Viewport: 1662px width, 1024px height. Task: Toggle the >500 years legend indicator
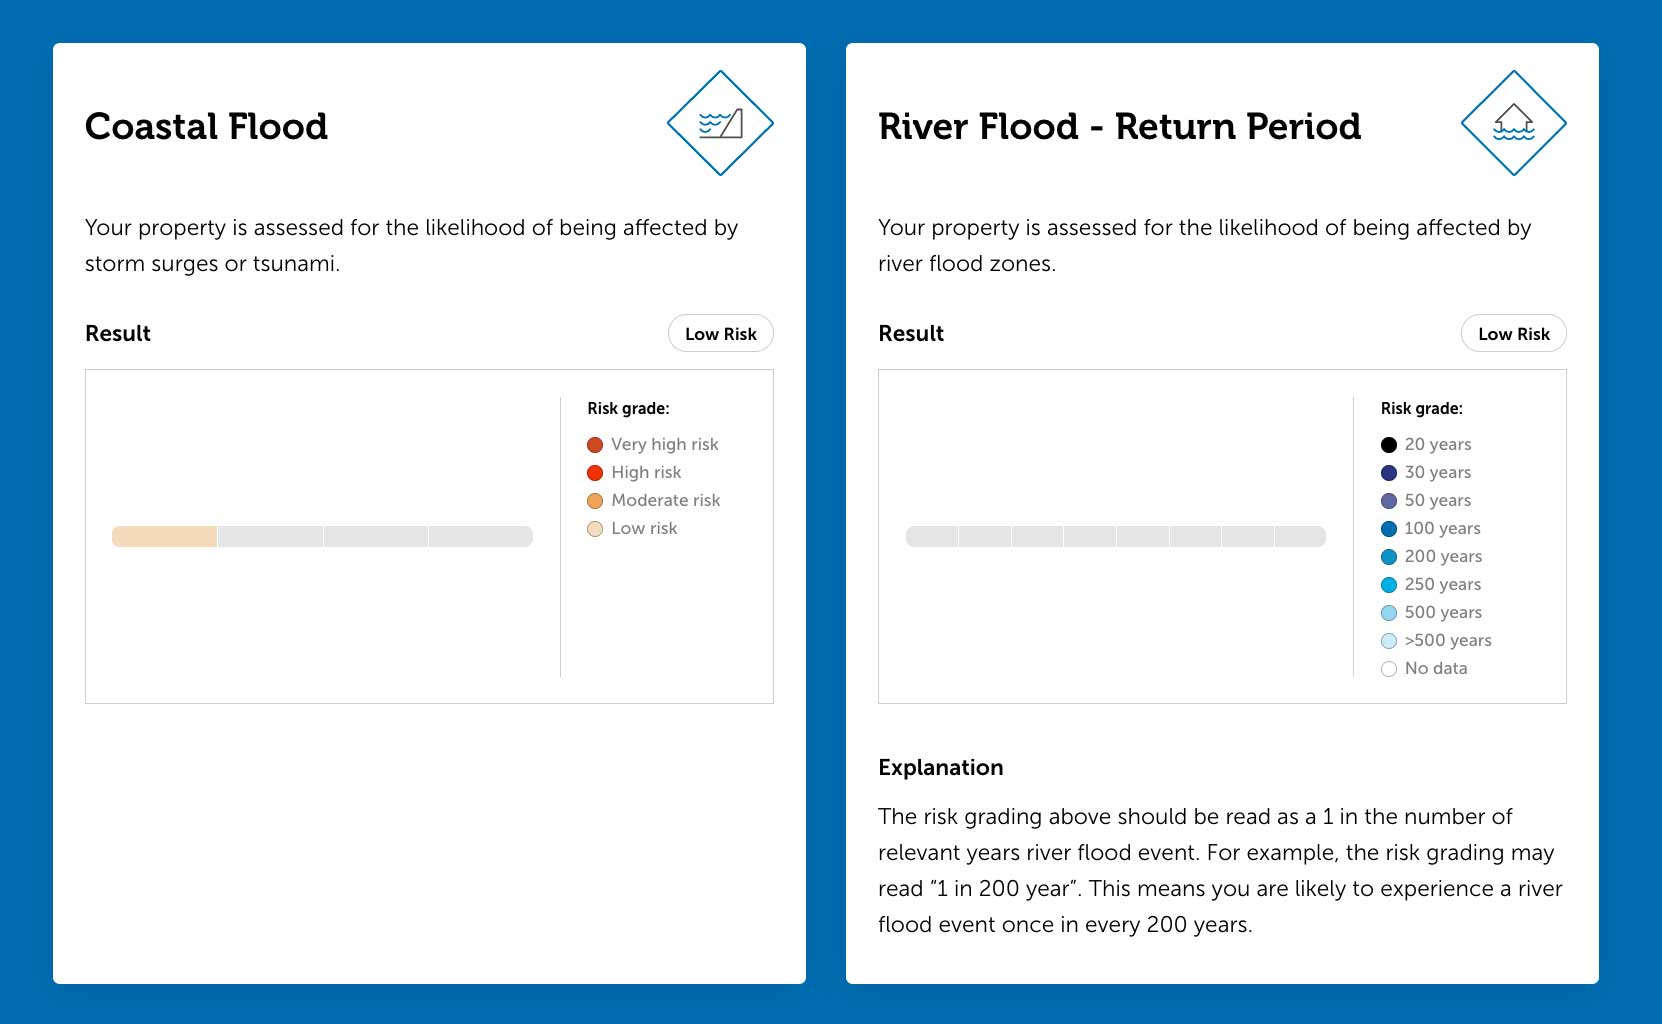click(x=1388, y=640)
